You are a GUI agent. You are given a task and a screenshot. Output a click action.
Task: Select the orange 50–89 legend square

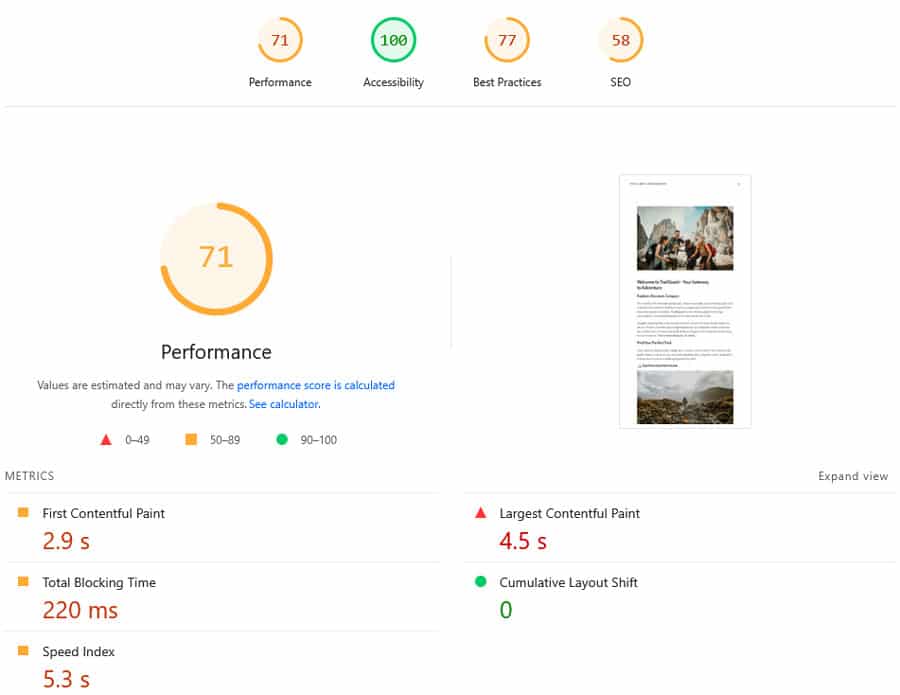[190, 438]
